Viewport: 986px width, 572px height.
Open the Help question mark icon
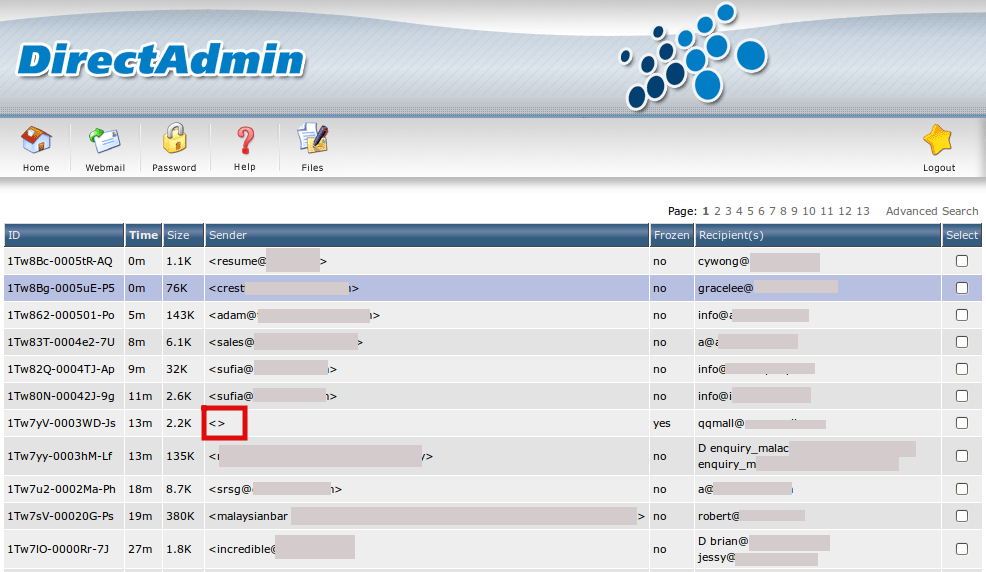tap(245, 140)
